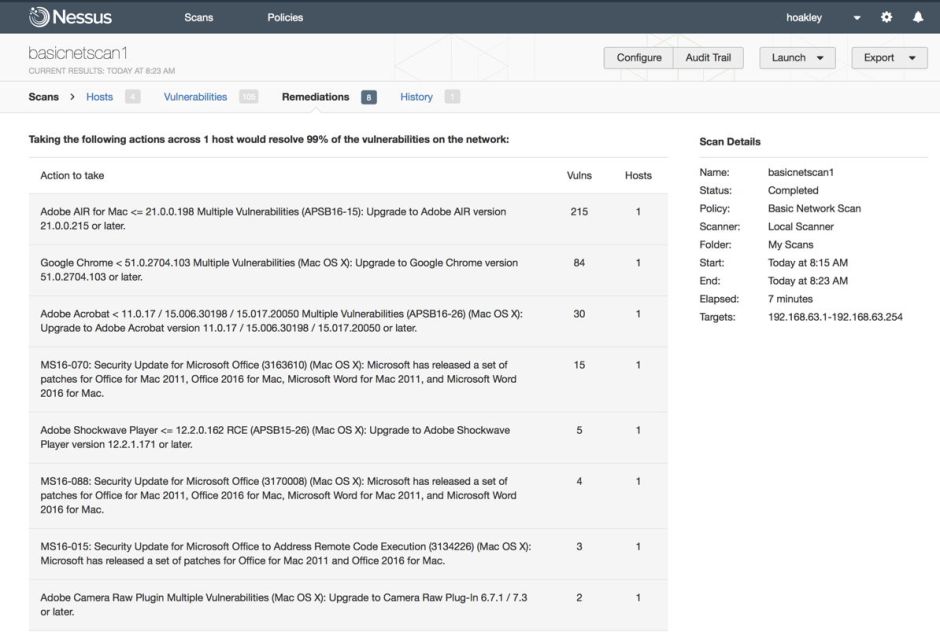Open the settings gear icon
This screenshot has width=940, height=632.
coord(886,17)
